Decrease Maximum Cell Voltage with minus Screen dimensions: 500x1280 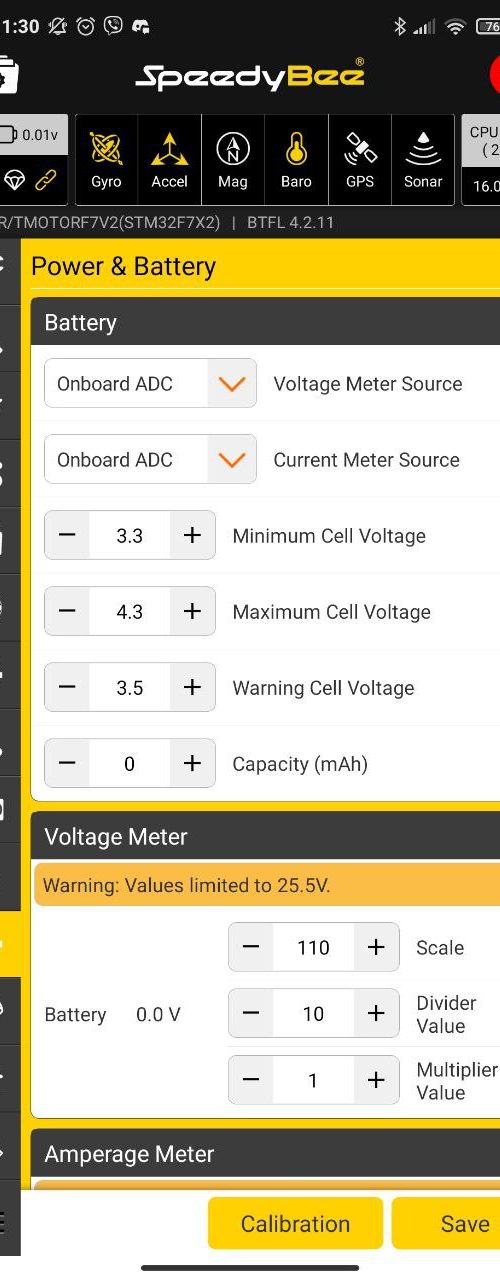coord(67,611)
